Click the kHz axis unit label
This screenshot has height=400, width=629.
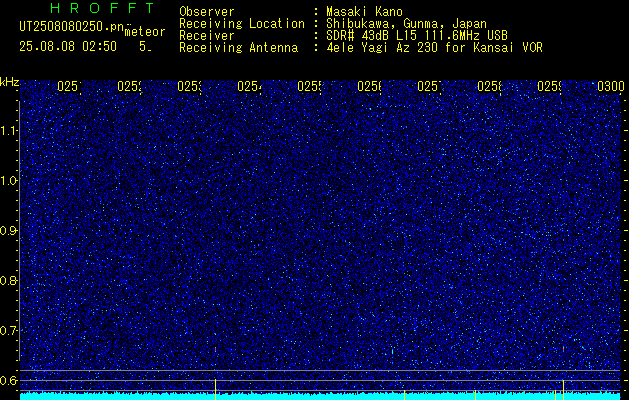click(x=10, y=83)
